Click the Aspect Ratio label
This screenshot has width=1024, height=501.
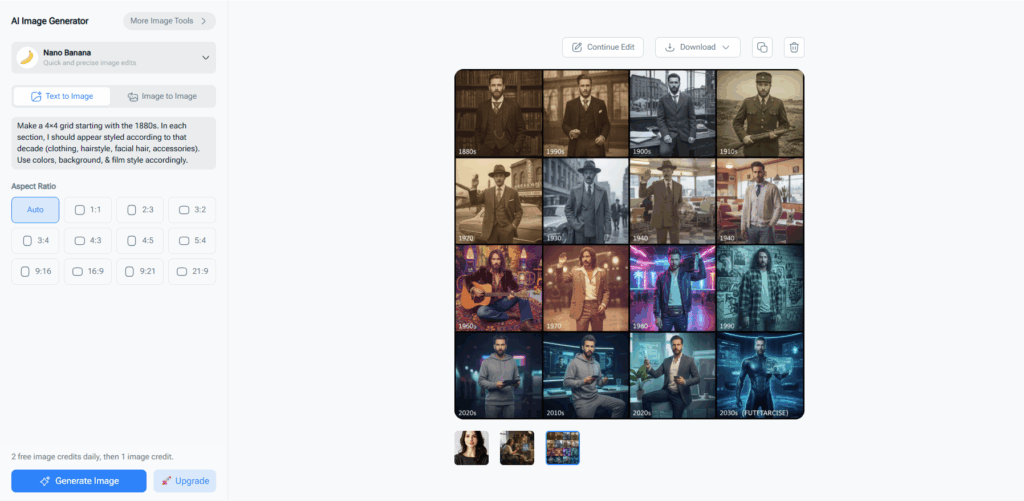tap(33, 186)
